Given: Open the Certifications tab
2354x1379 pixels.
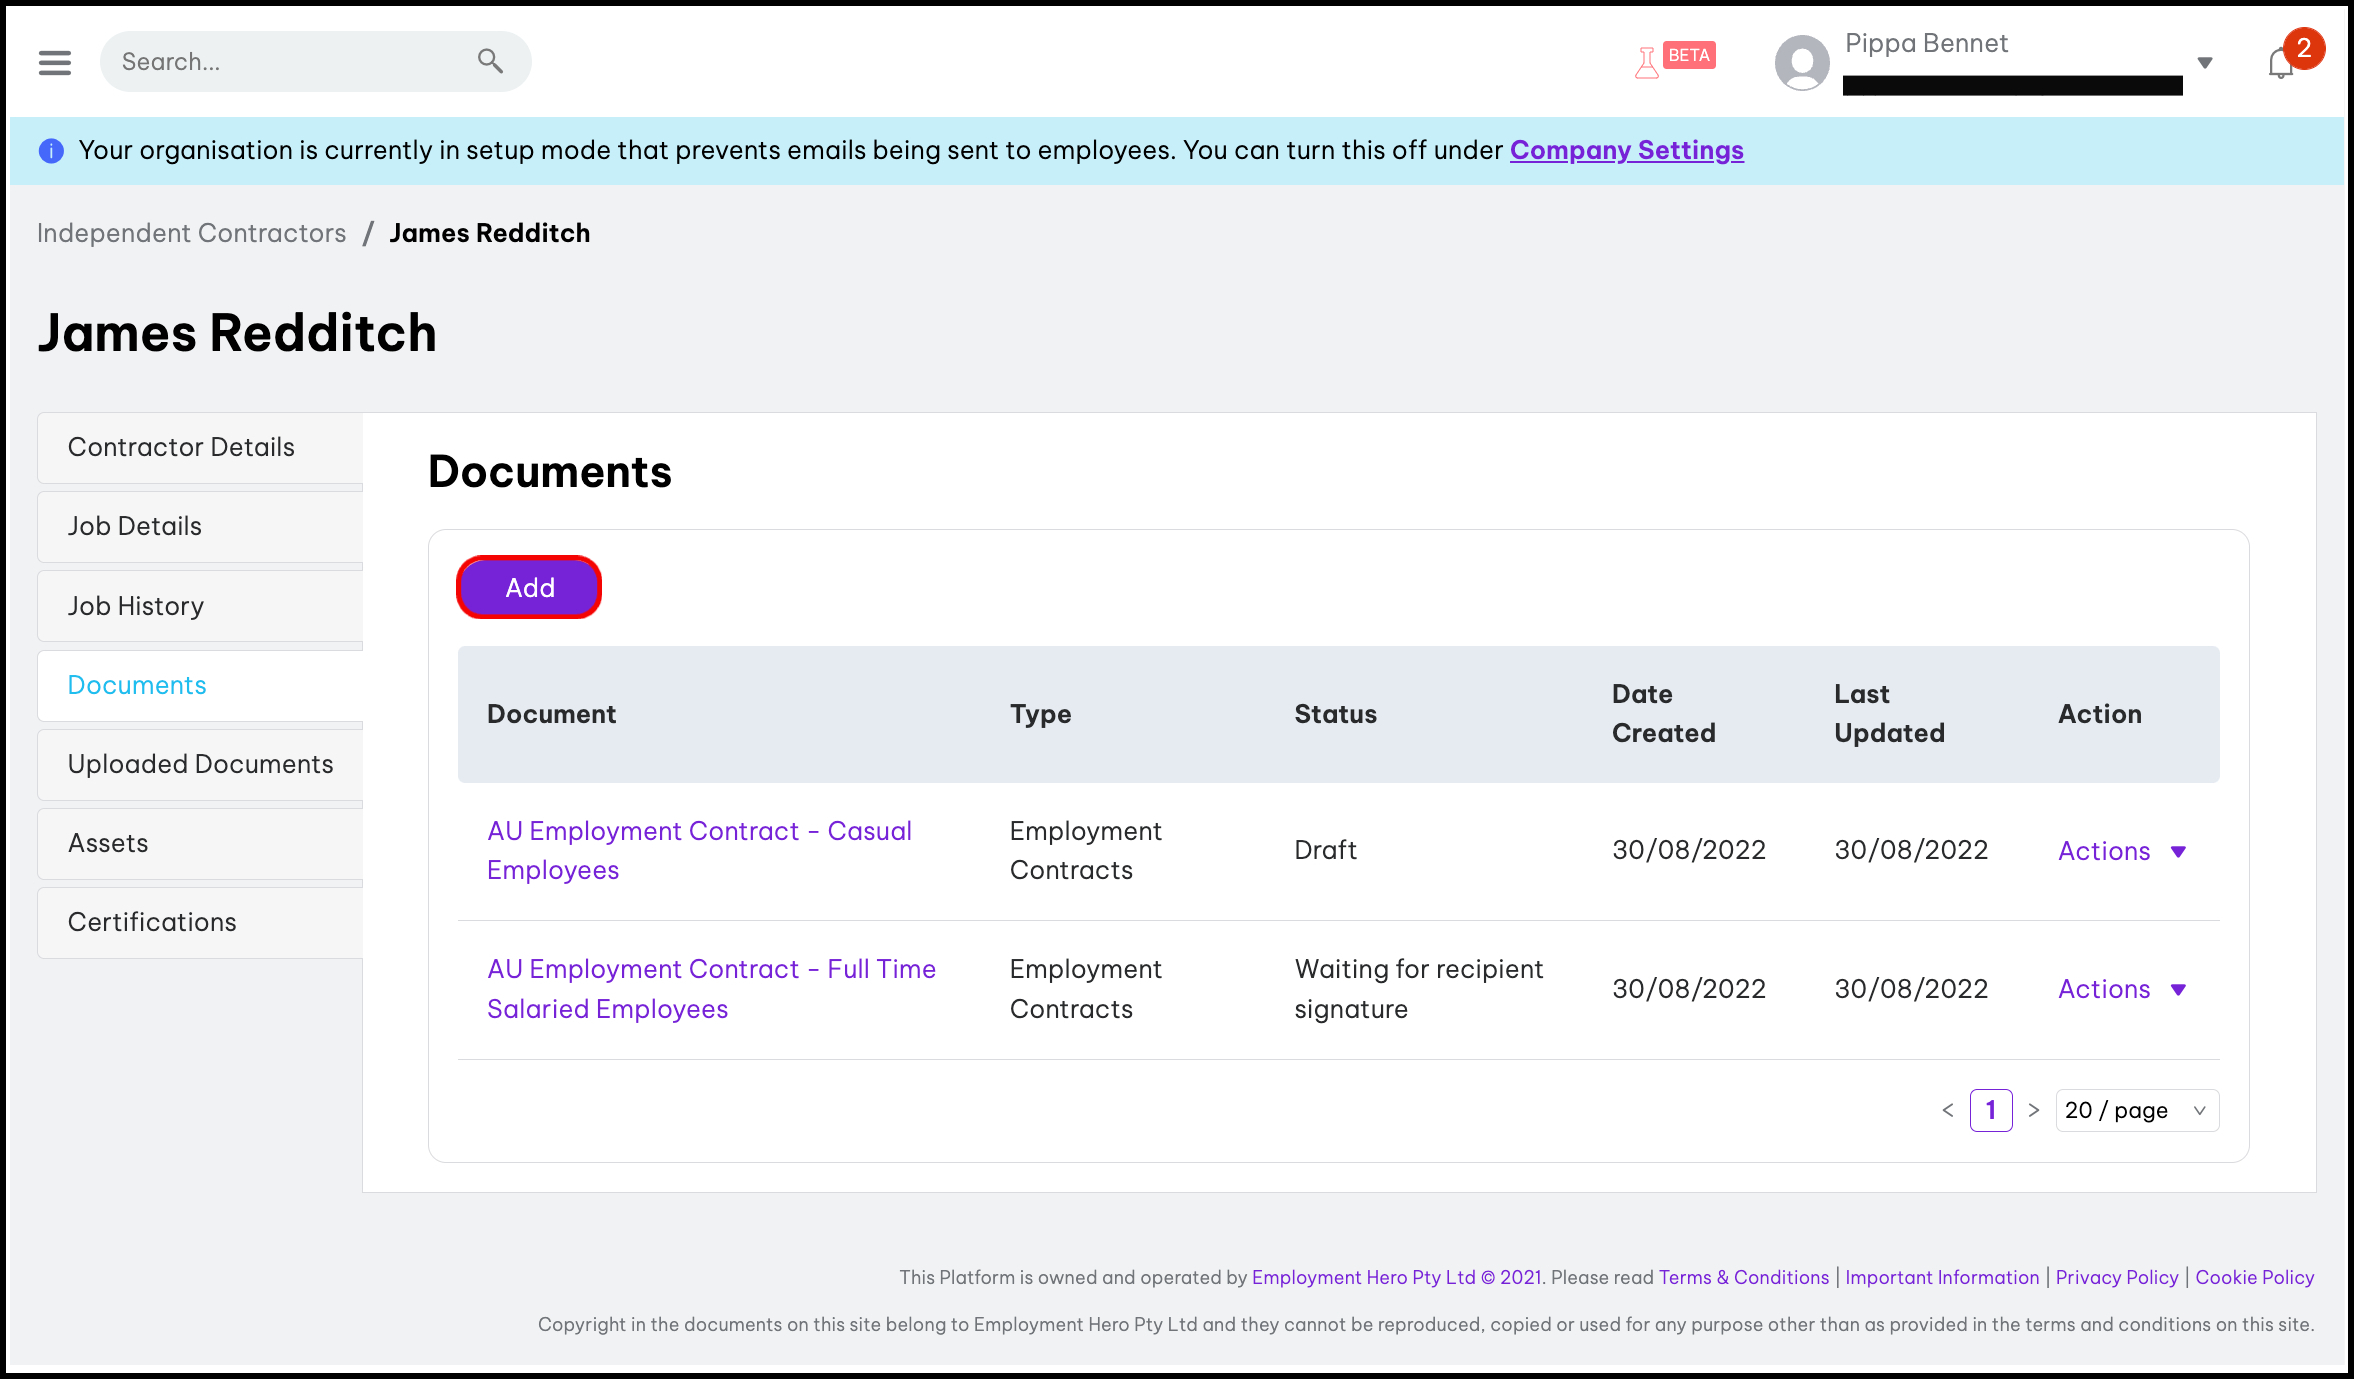Looking at the screenshot, I should click(x=152, y=922).
